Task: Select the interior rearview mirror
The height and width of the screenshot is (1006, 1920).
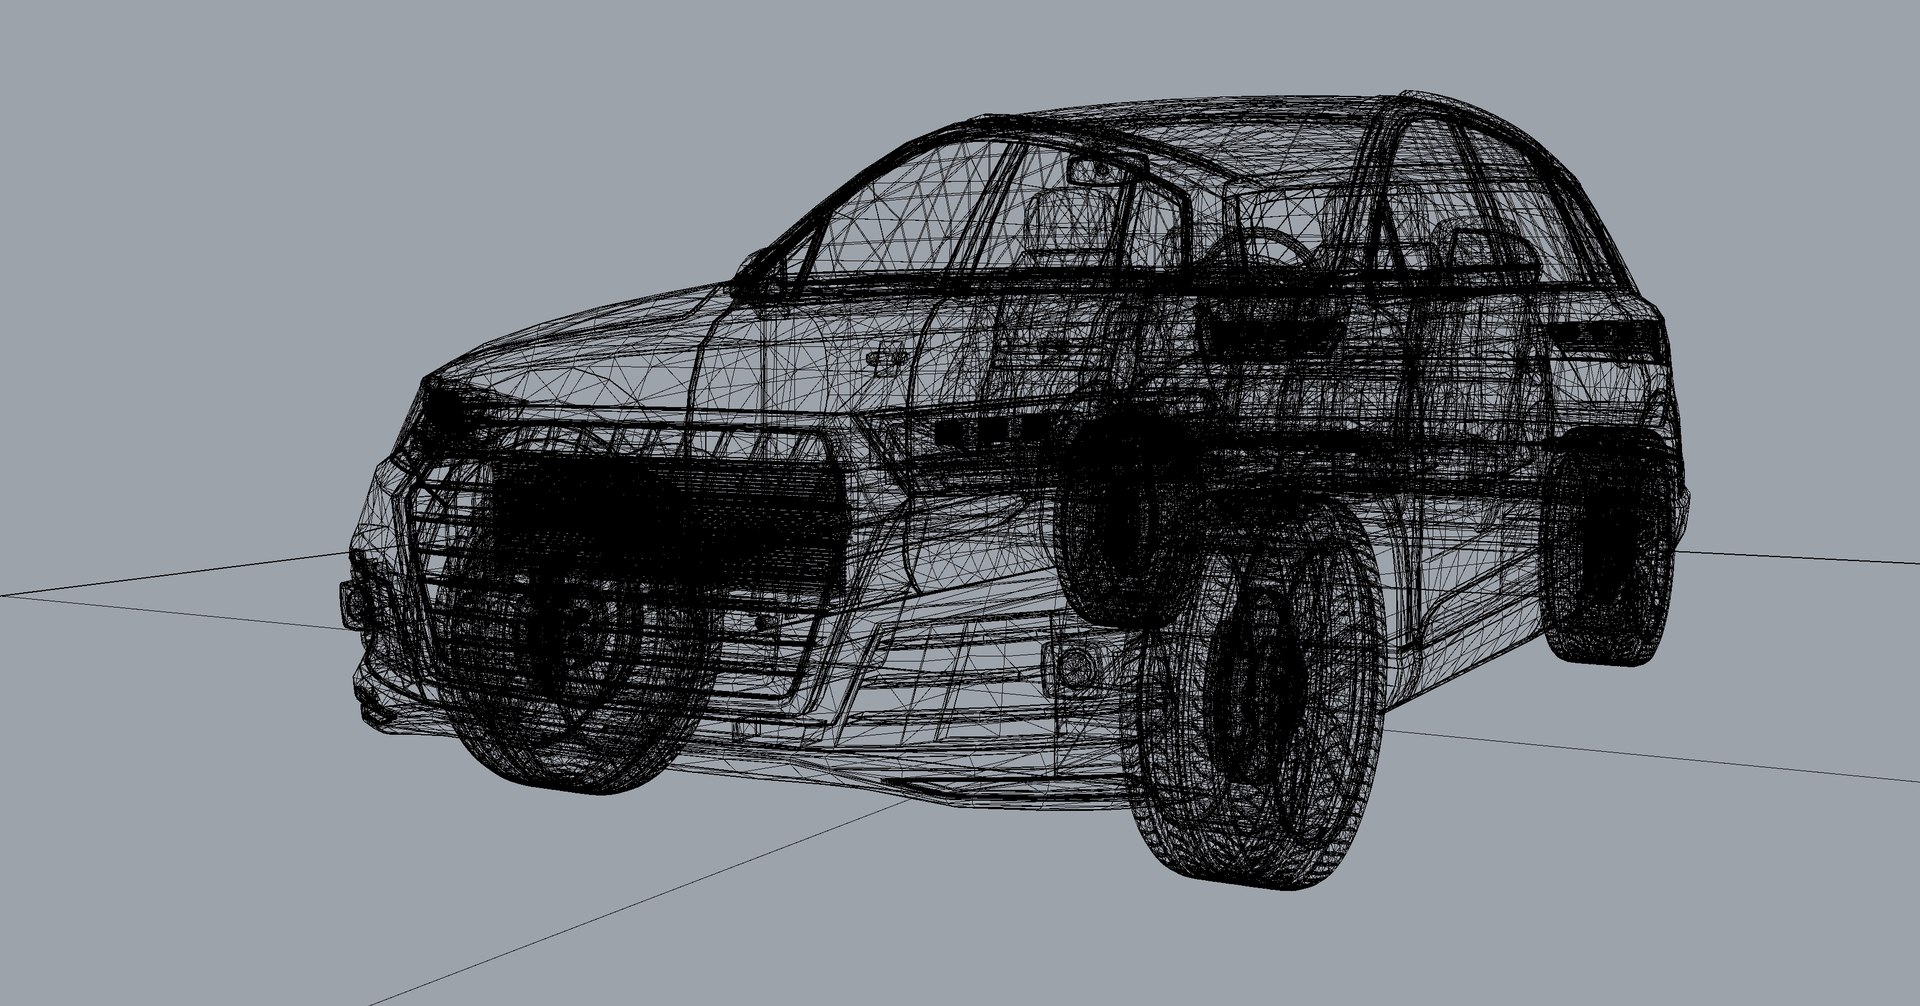Action: click(1107, 170)
